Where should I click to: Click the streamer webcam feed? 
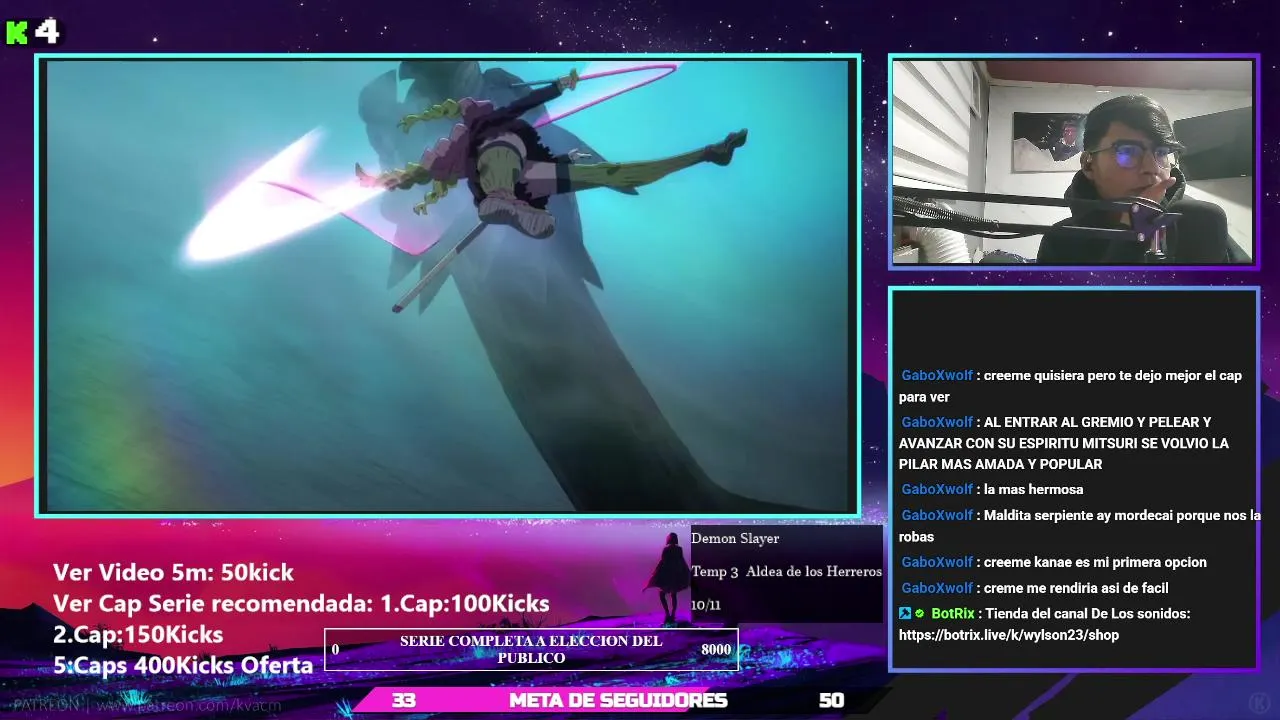(1072, 162)
